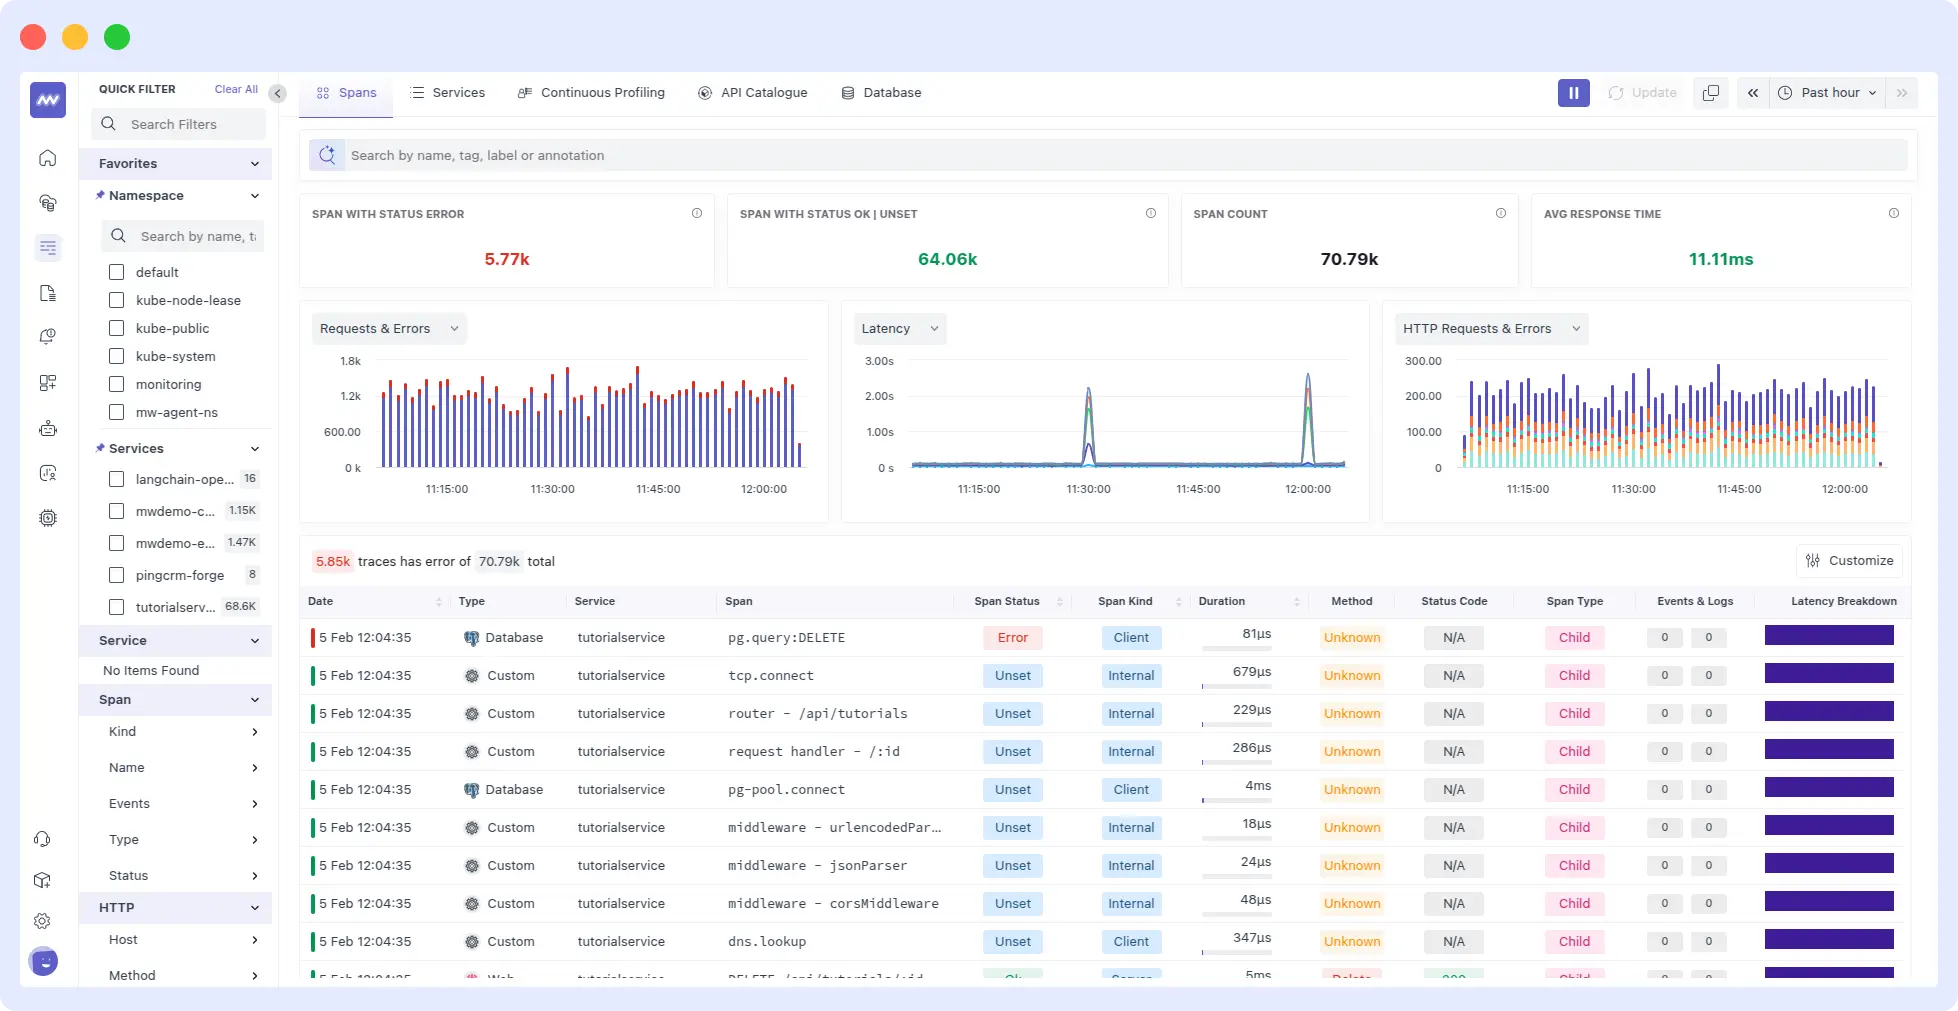The height and width of the screenshot is (1011, 1958).
Task: Collapse the Namespace filter section
Action: coord(255,196)
